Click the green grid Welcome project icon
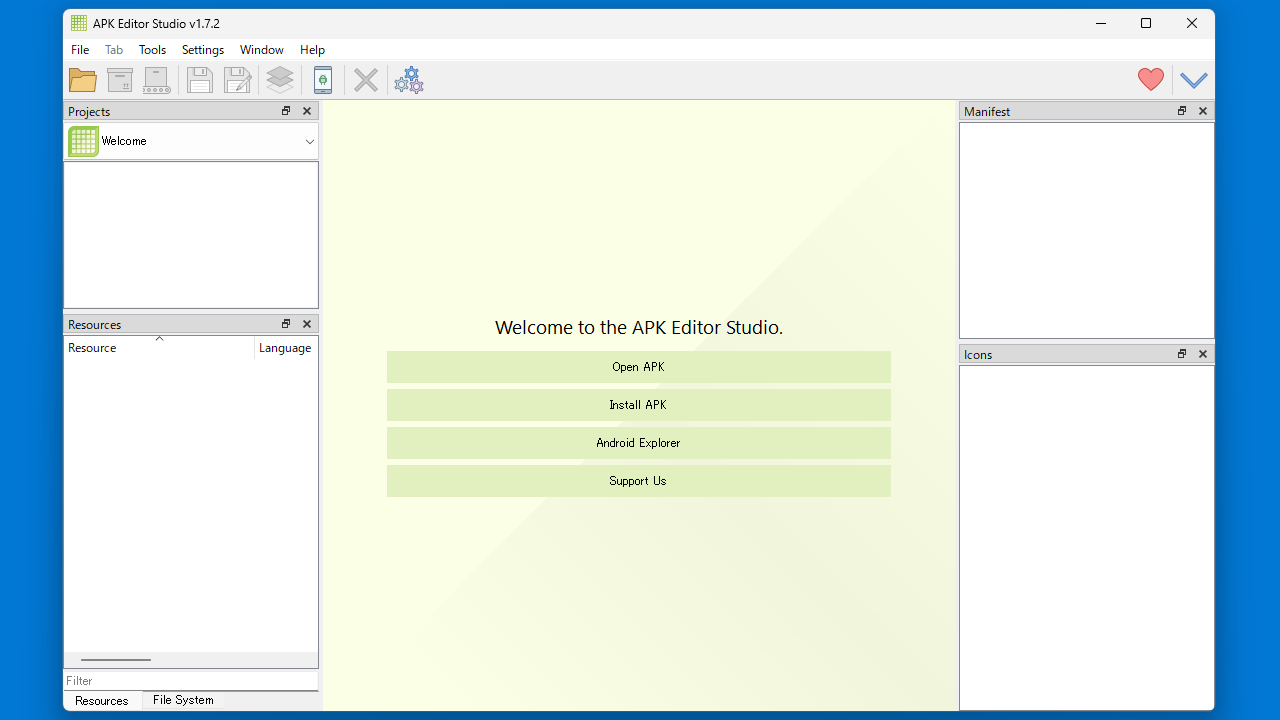This screenshot has height=720, width=1280. point(83,141)
